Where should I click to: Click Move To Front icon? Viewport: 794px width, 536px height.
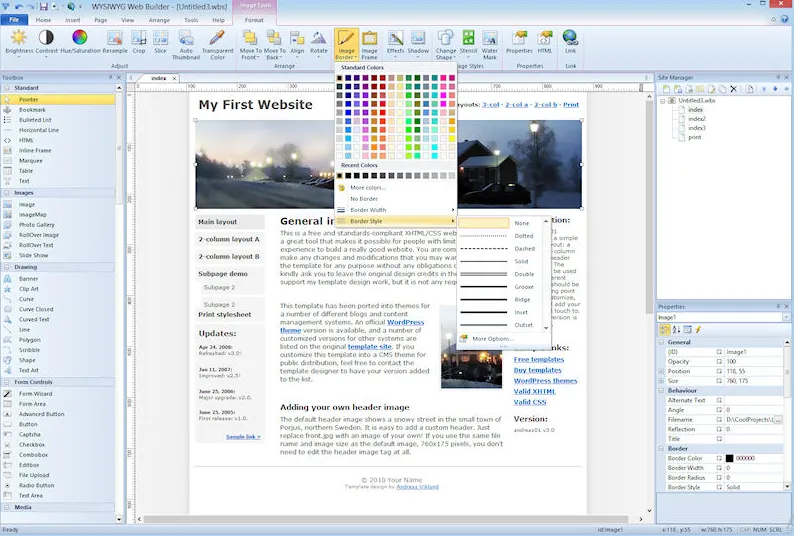pos(250,37)
